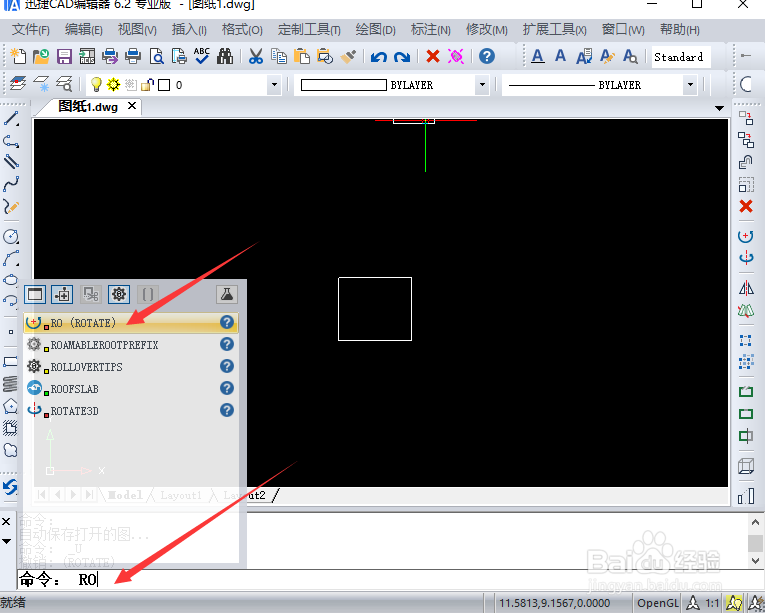Click the command history scrollbar down arrow

[756, 560]
